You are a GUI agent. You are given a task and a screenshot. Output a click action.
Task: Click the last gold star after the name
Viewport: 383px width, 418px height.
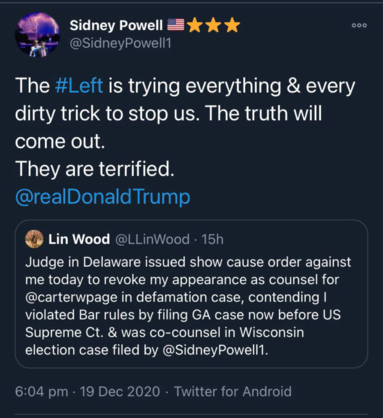232,25
